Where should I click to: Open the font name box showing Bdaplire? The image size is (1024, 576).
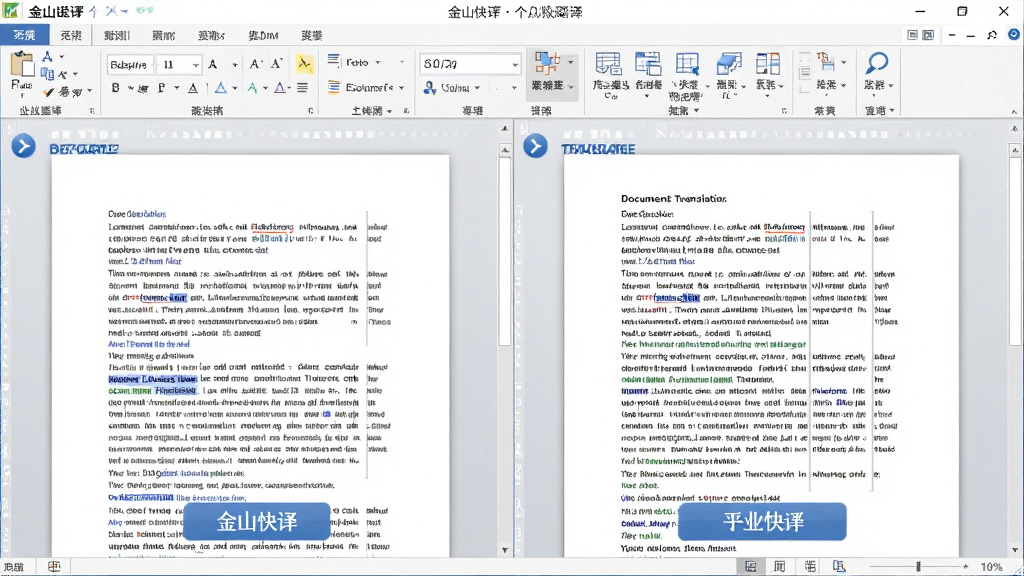130,64
